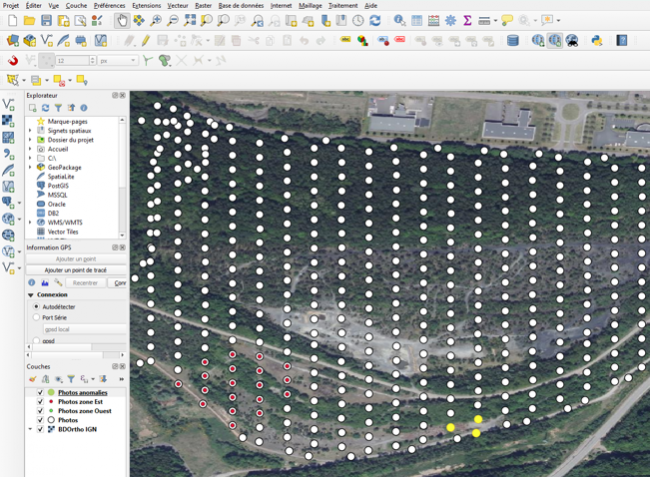Filter the legend in the Couches panel

[71, 379]
